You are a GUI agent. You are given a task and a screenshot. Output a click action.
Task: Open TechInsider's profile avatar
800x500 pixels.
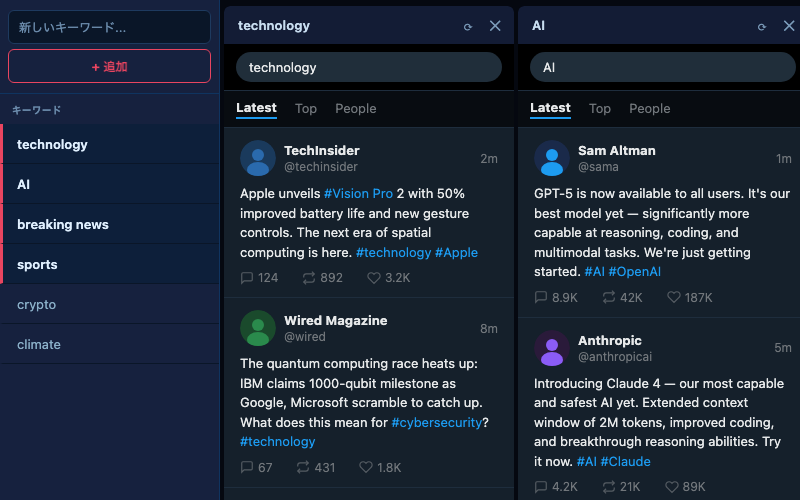258,158
